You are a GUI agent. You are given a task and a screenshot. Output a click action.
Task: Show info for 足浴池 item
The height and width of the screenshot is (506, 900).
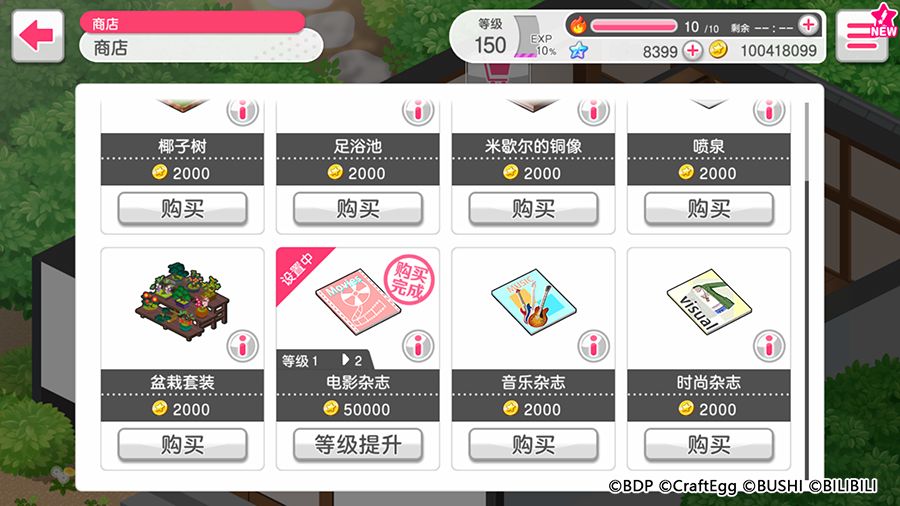(x=418, y=110)
